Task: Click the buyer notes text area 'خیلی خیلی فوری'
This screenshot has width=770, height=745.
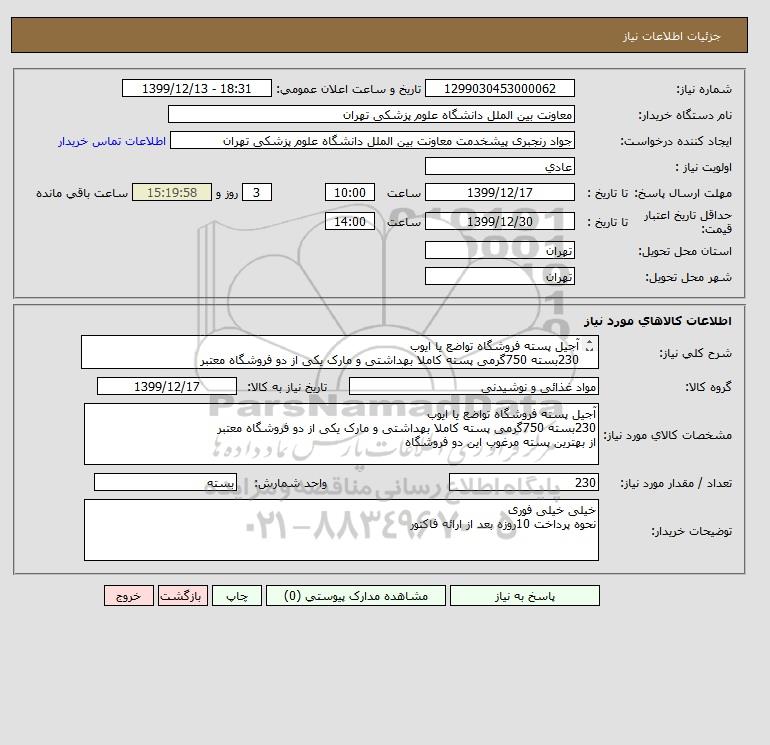Action: pyautogui.click(x=341, y=530)
